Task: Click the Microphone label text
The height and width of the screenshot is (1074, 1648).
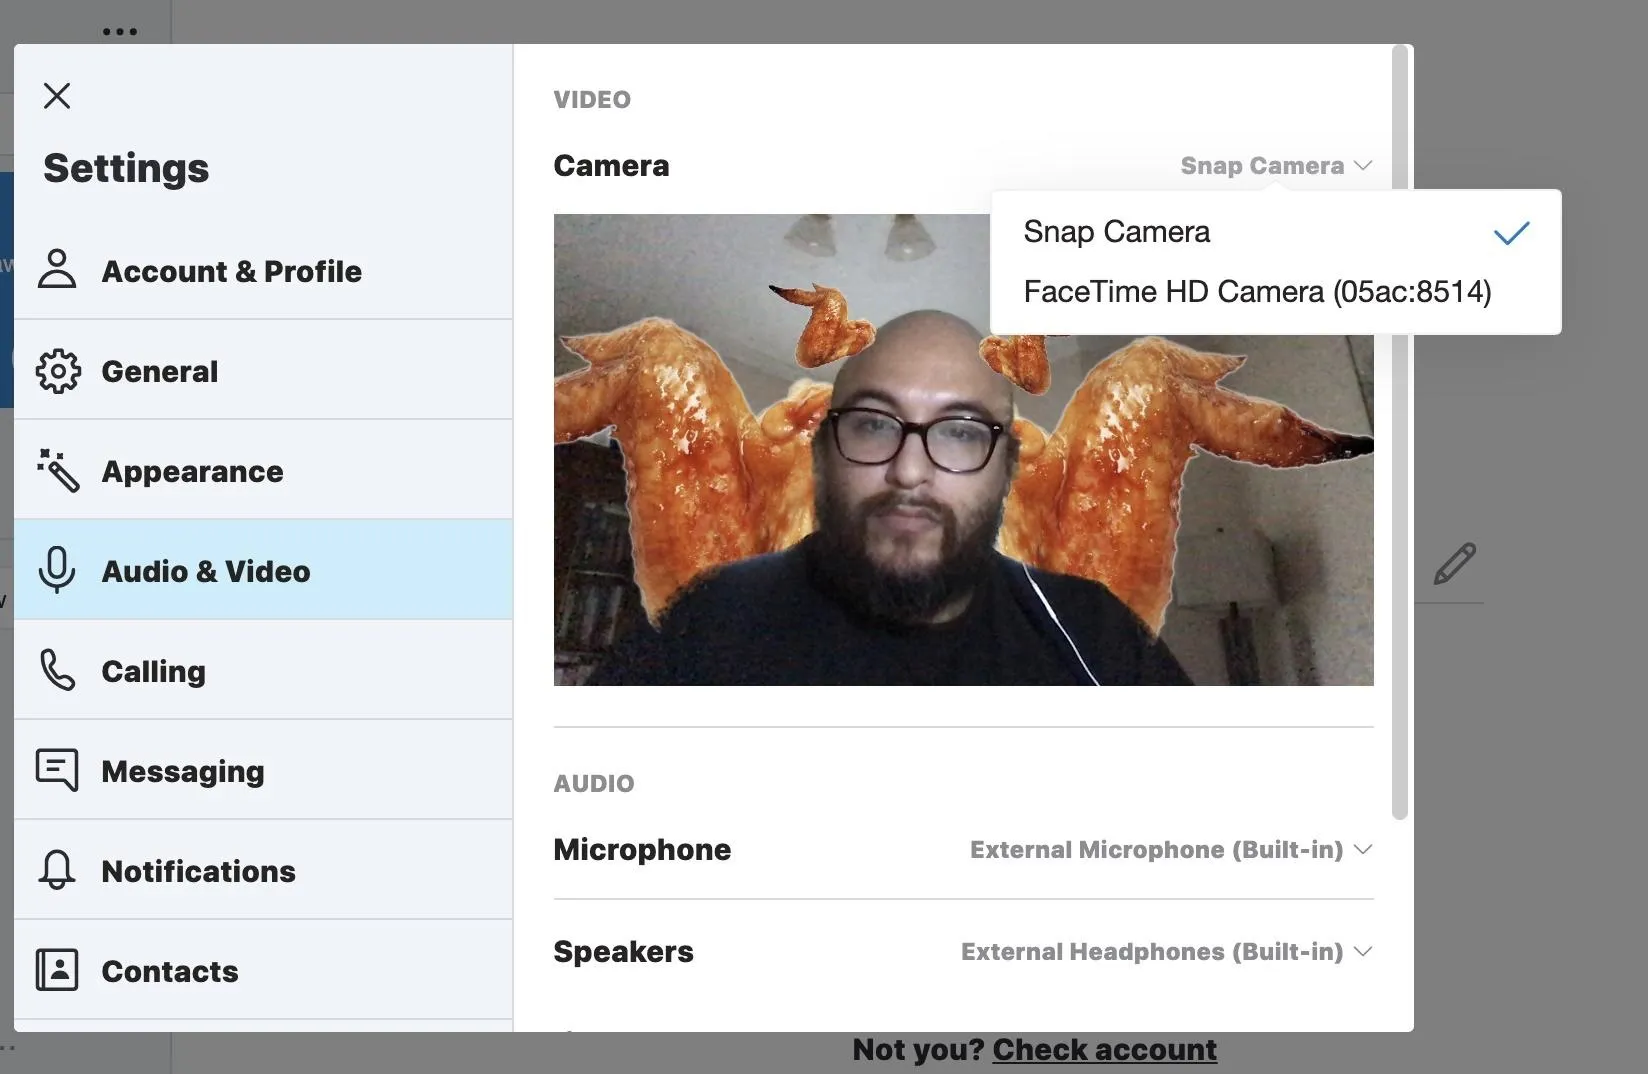Action: click(x=642, y=850)
